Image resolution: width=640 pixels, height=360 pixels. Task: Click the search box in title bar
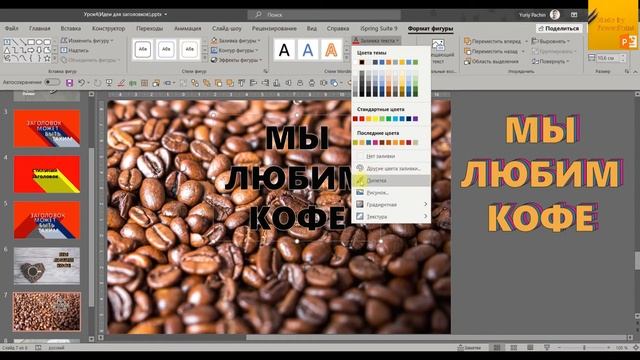coord(324,14)
